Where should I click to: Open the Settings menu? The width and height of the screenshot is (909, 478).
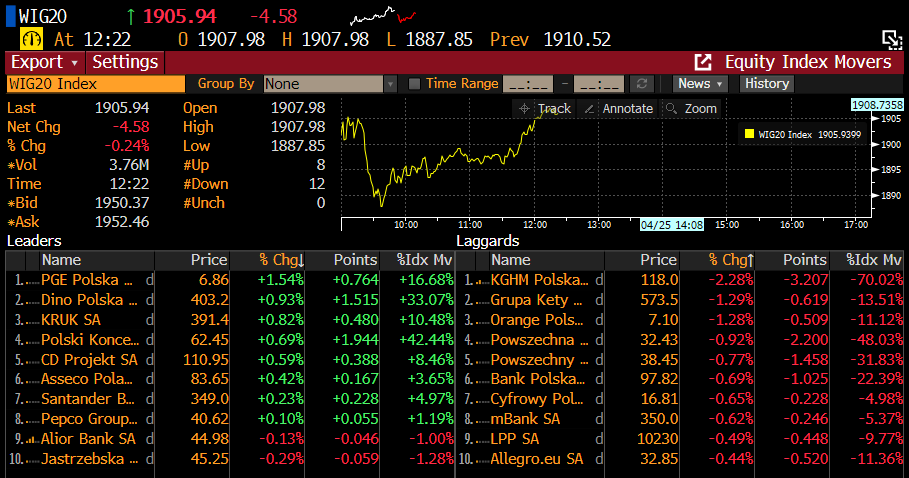tap(125, 62)
